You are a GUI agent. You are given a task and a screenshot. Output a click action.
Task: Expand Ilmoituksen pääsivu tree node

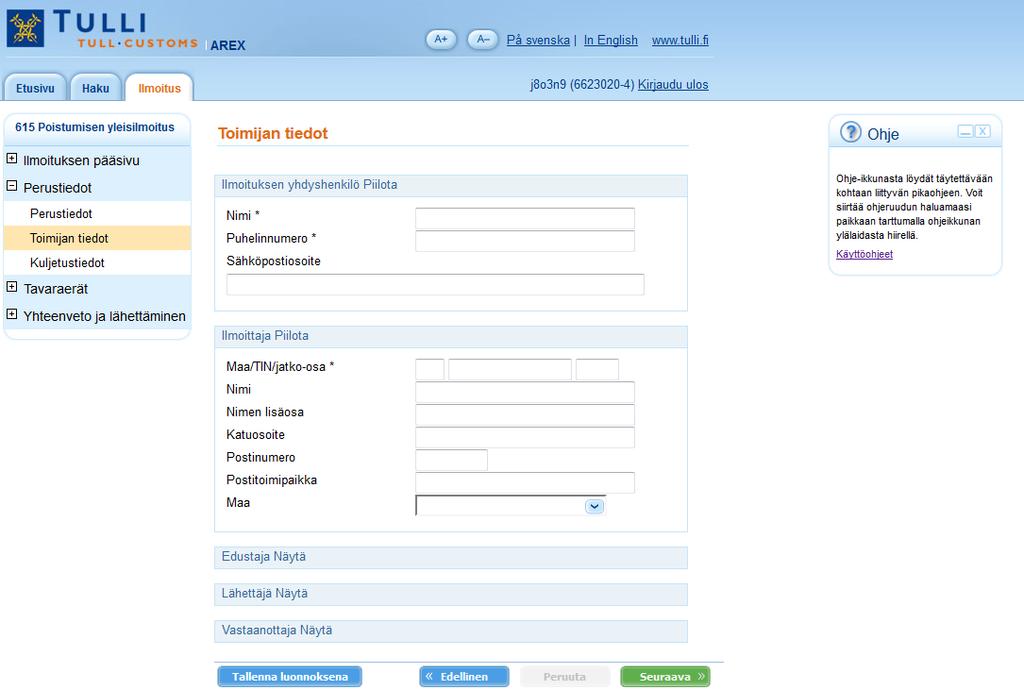point(12,159)
